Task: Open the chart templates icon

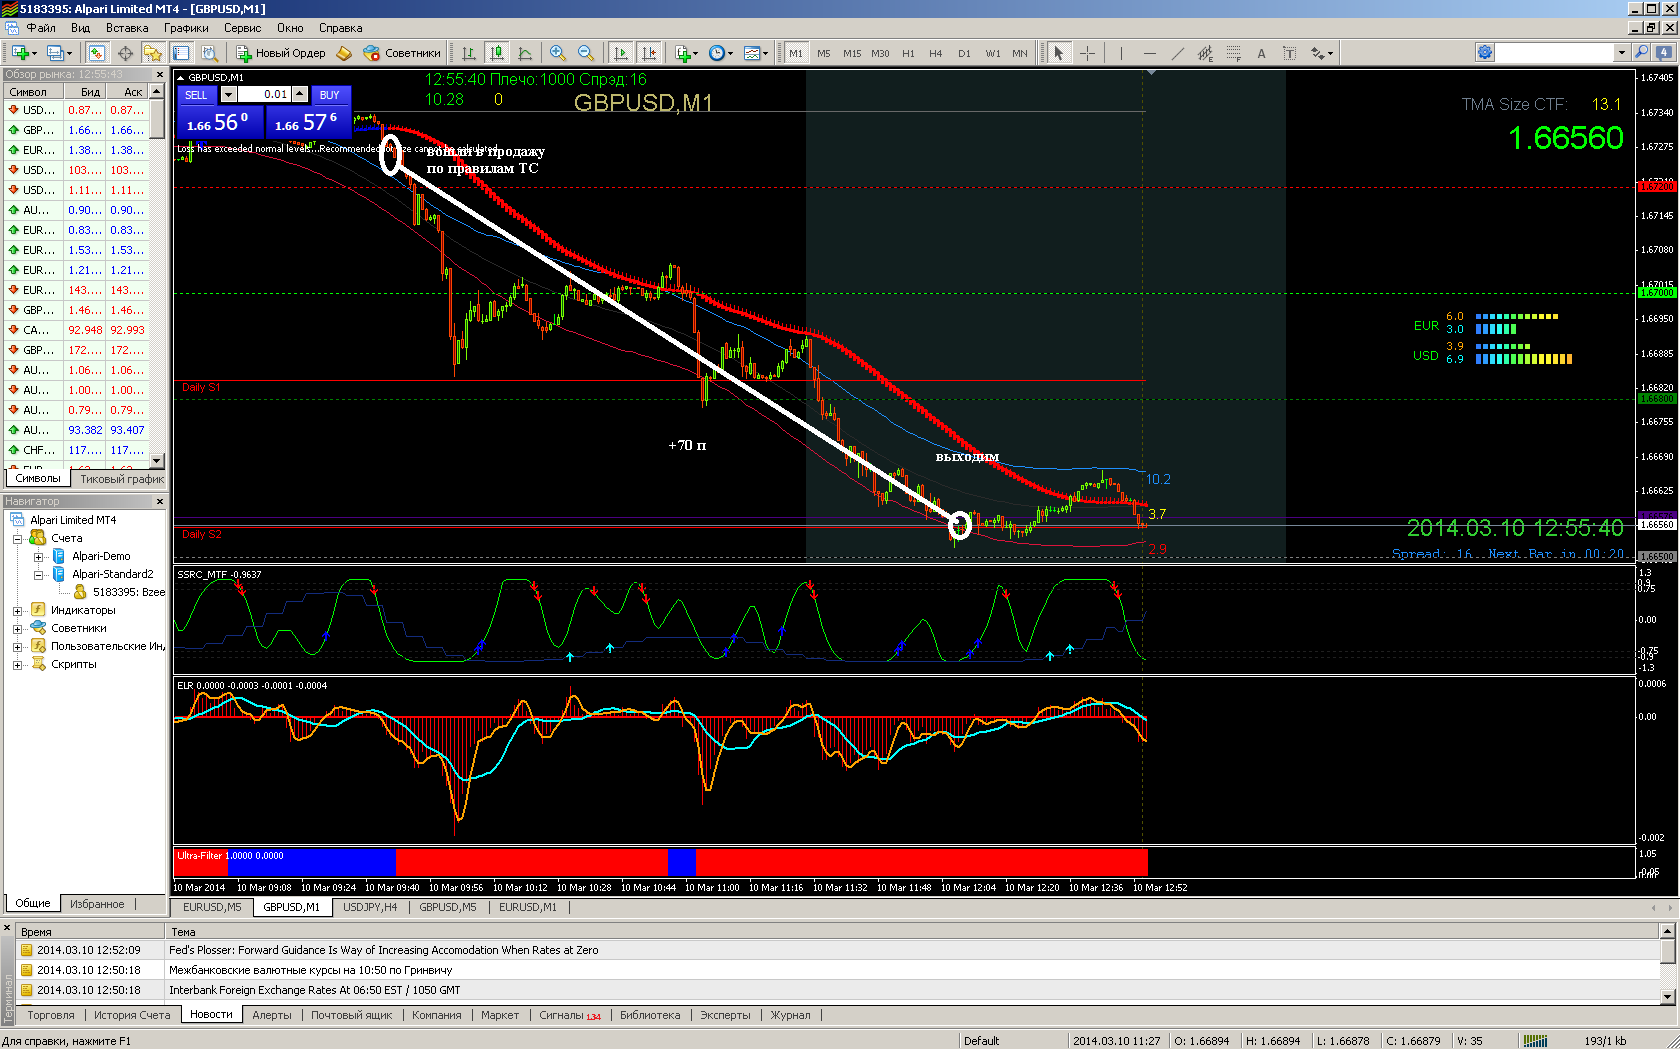Action: tap(756, 53)
